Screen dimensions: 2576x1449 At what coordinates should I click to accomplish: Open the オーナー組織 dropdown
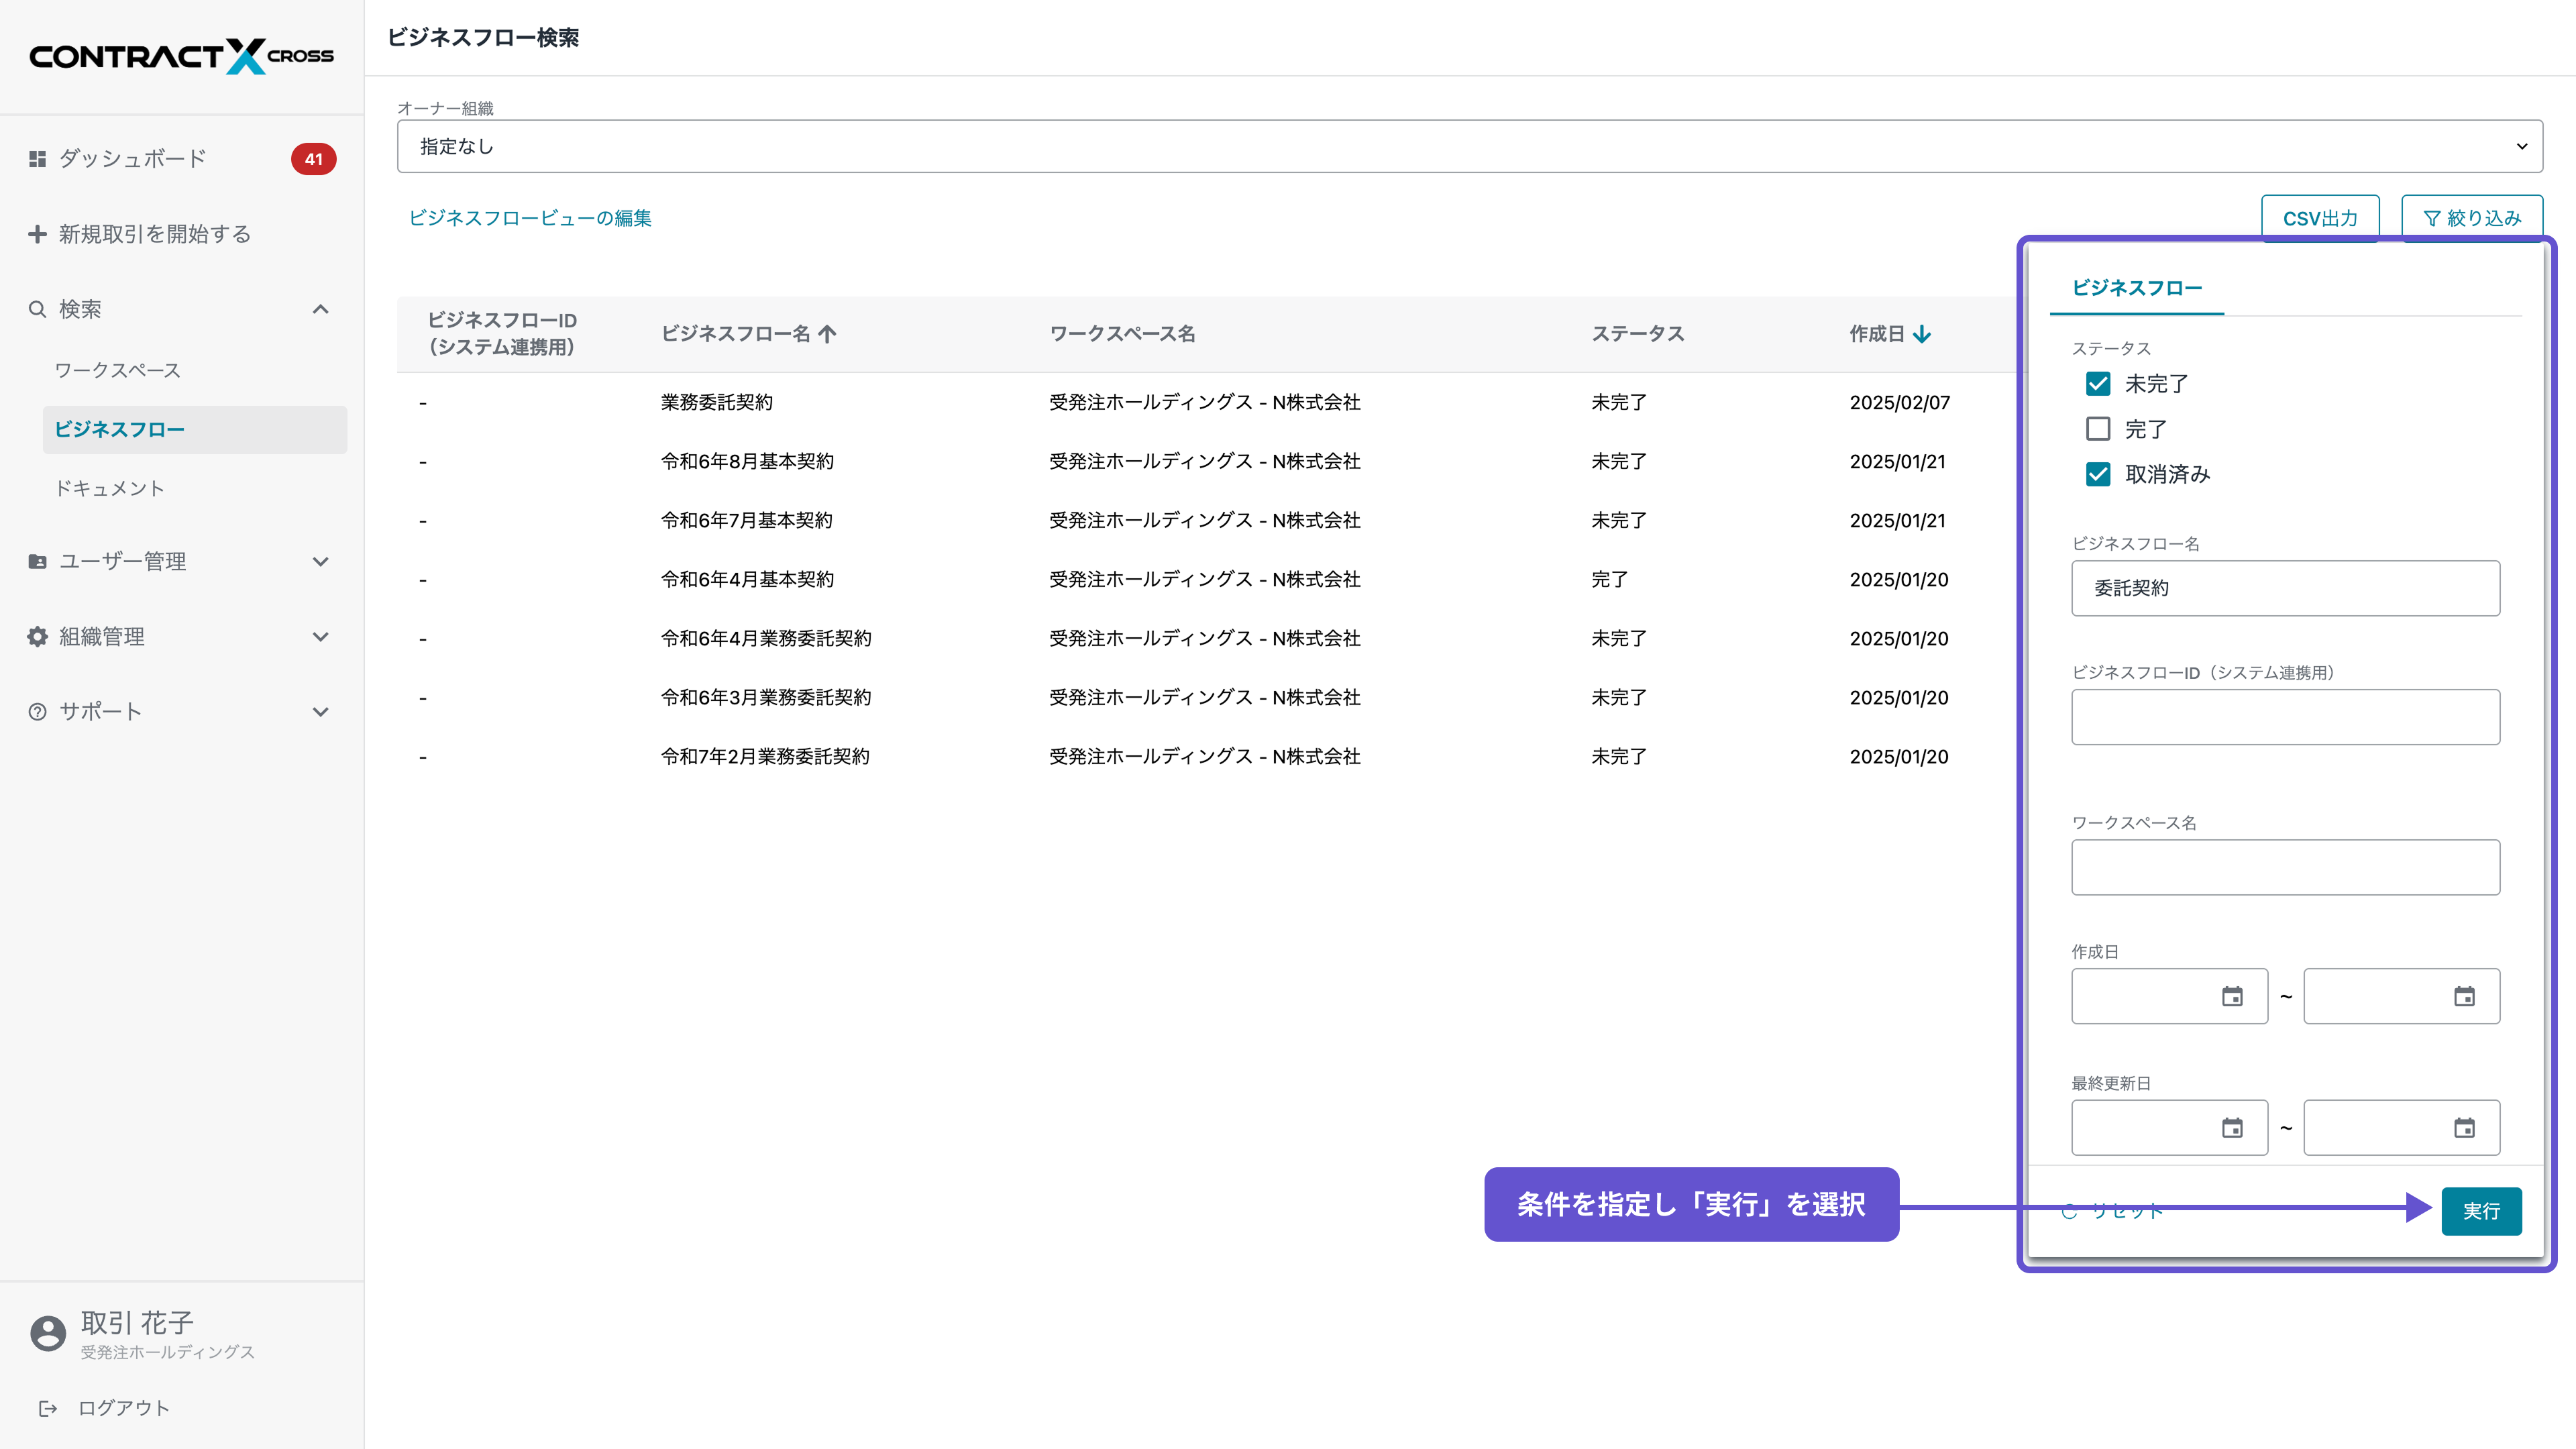point(1469,146)
